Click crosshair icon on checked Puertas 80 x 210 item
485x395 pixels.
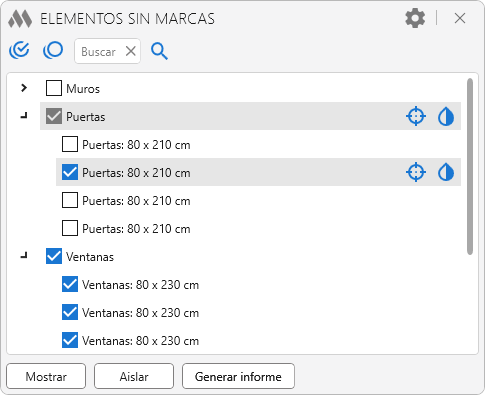coord(416,172)
